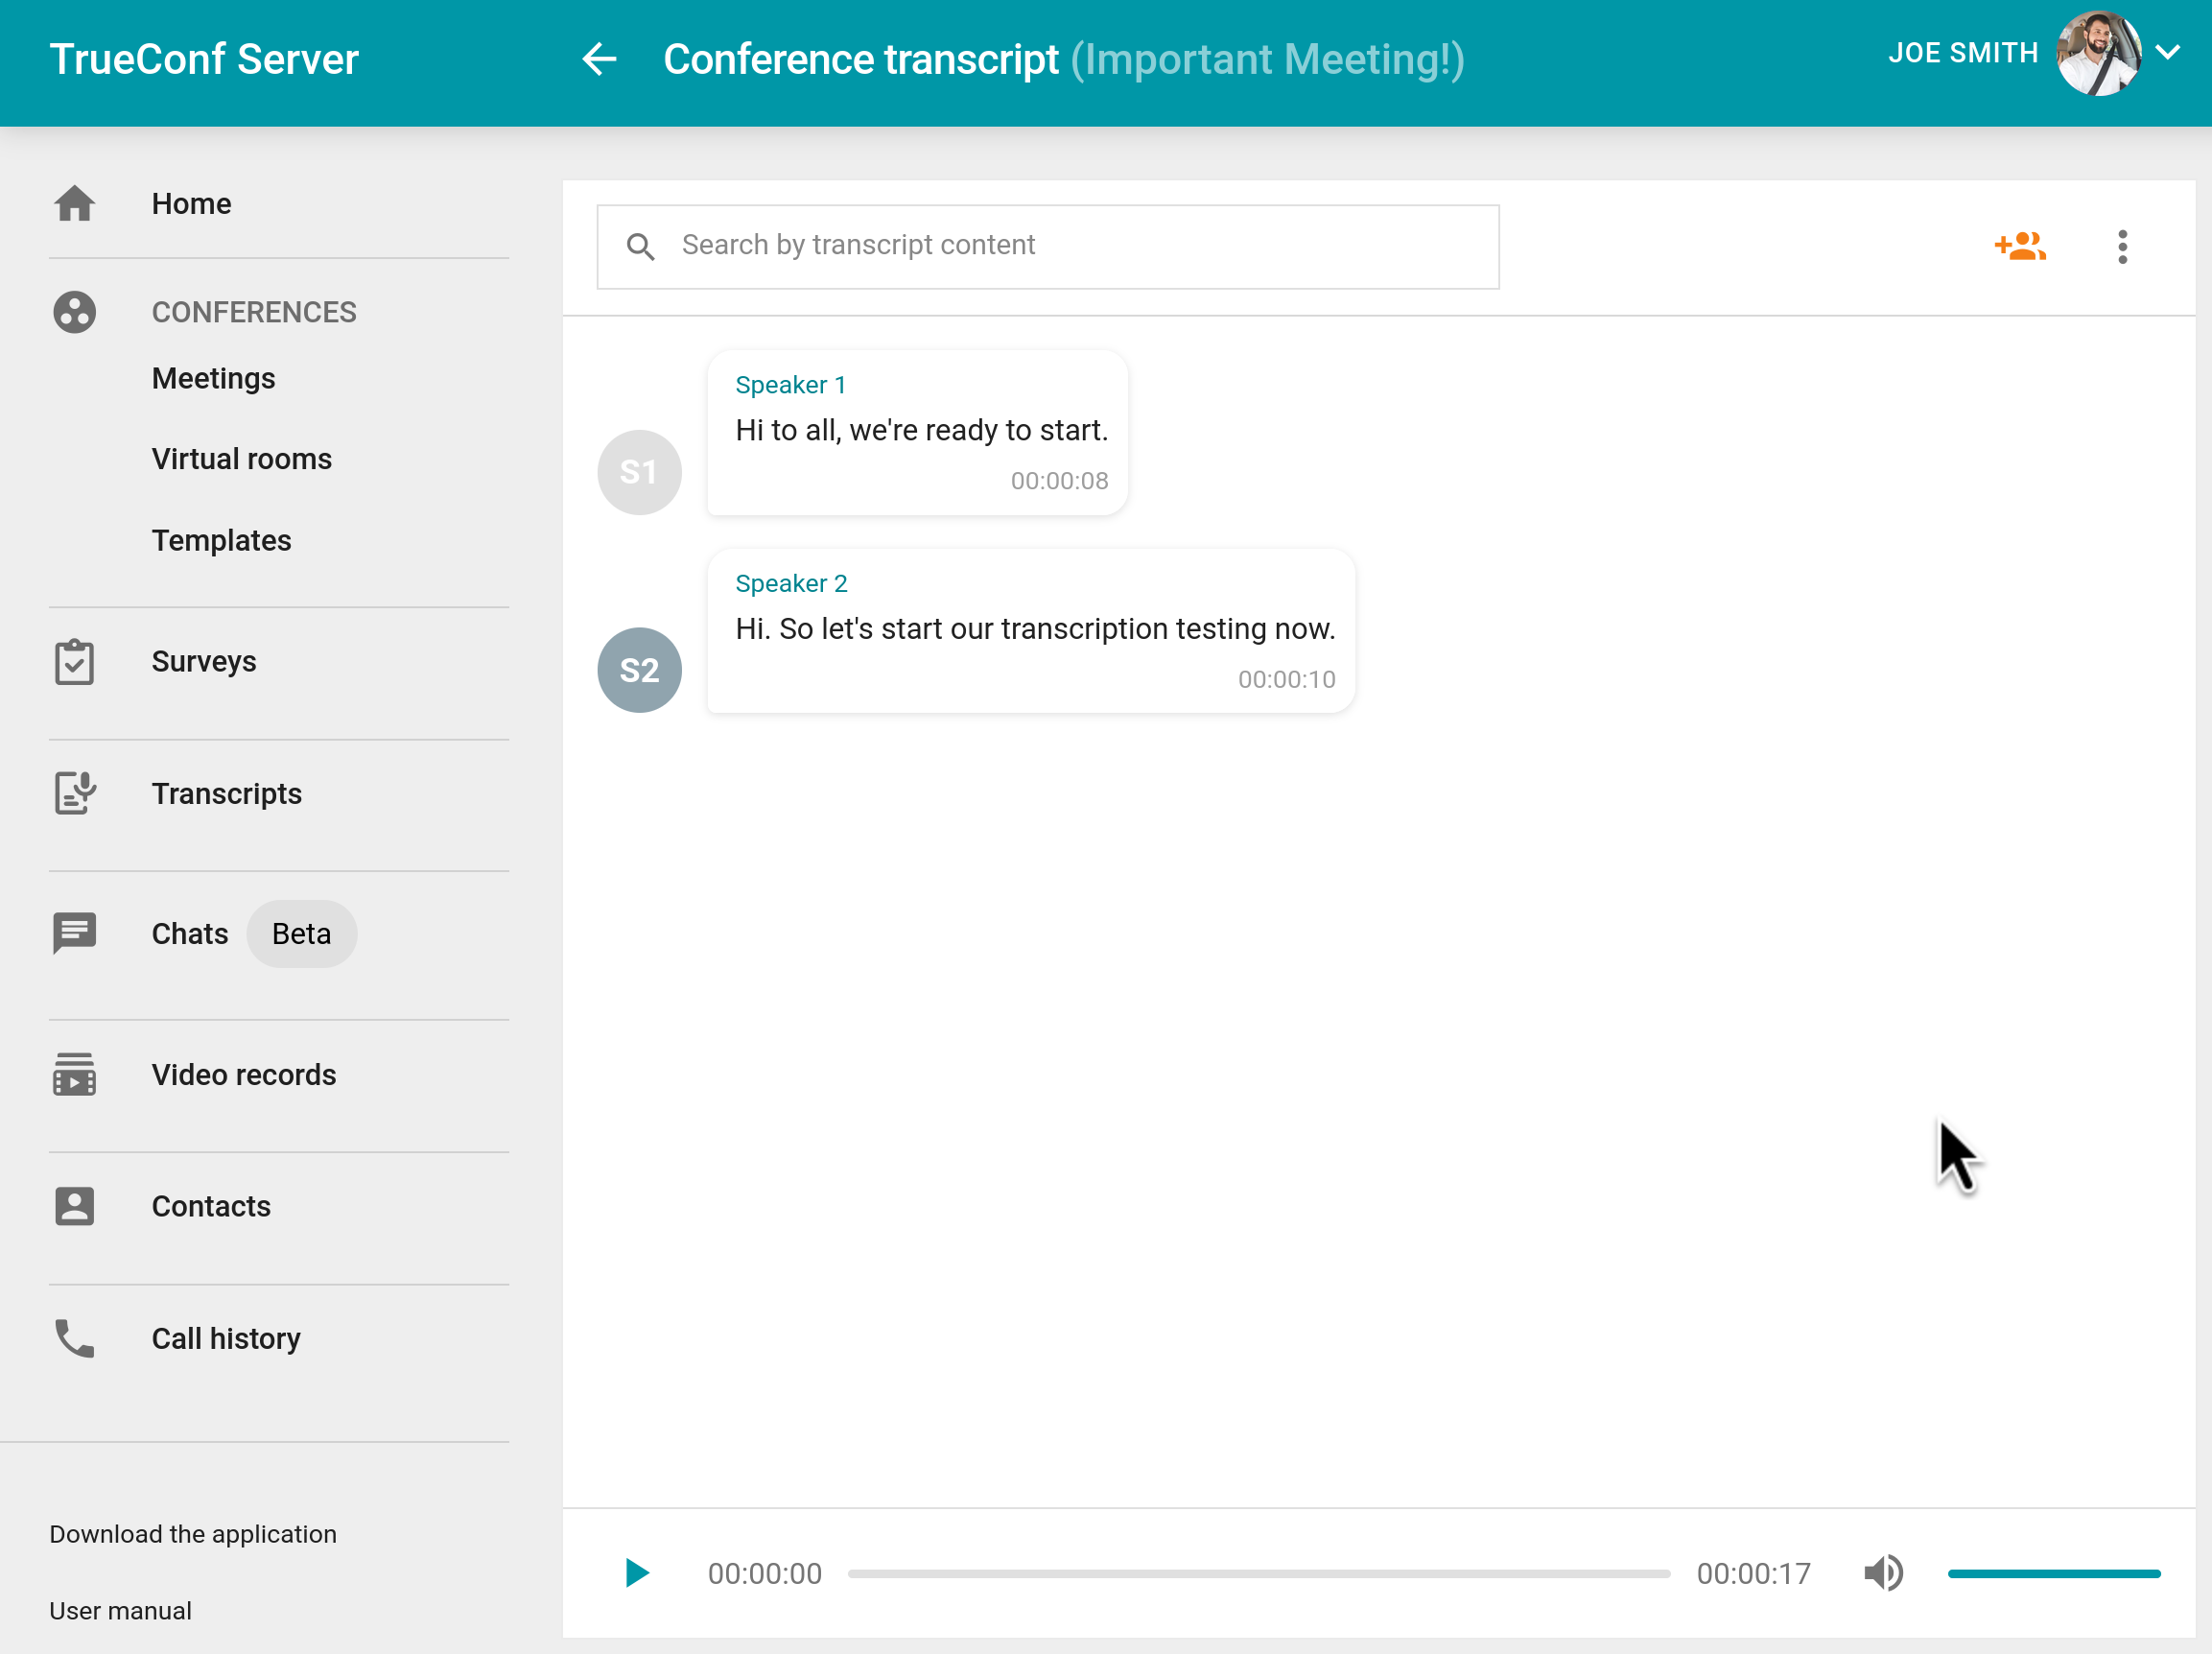The height and width of the screenshot is (1654, 2212).
Task: Click the Conferences section icon
Action: 75,312
